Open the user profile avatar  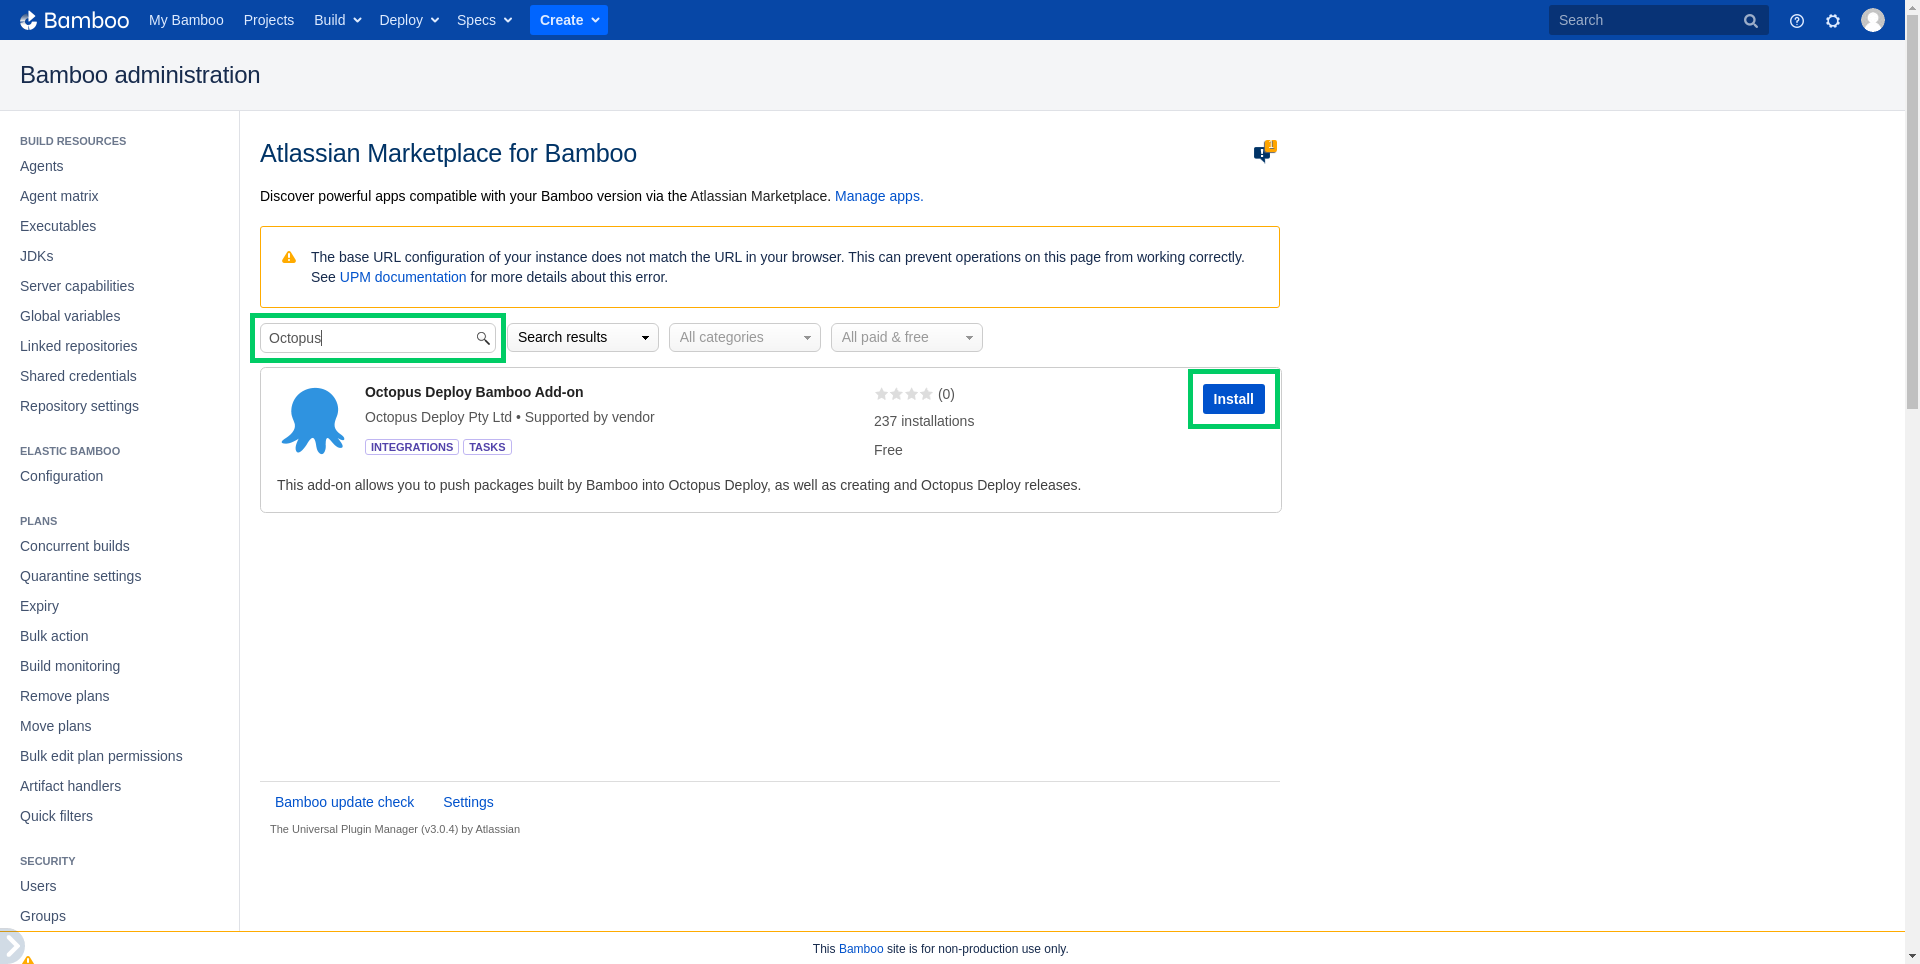point(1873,20)
